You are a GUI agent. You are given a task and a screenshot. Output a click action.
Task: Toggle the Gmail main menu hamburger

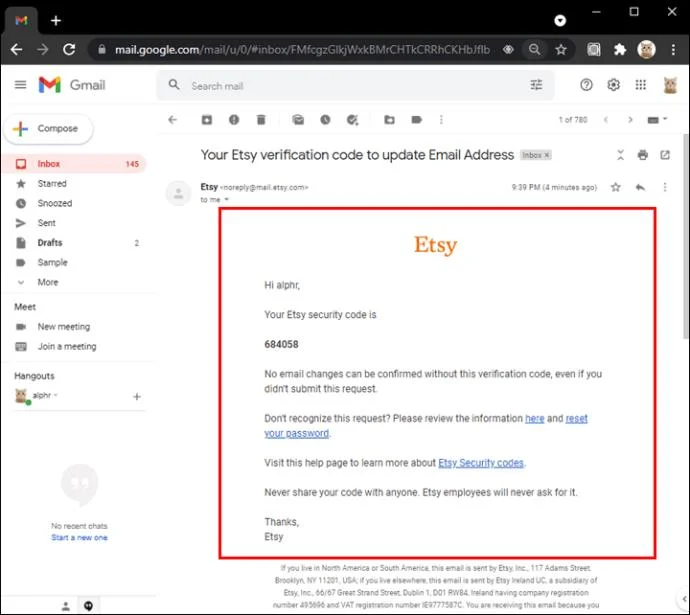(x=20, y=84)
